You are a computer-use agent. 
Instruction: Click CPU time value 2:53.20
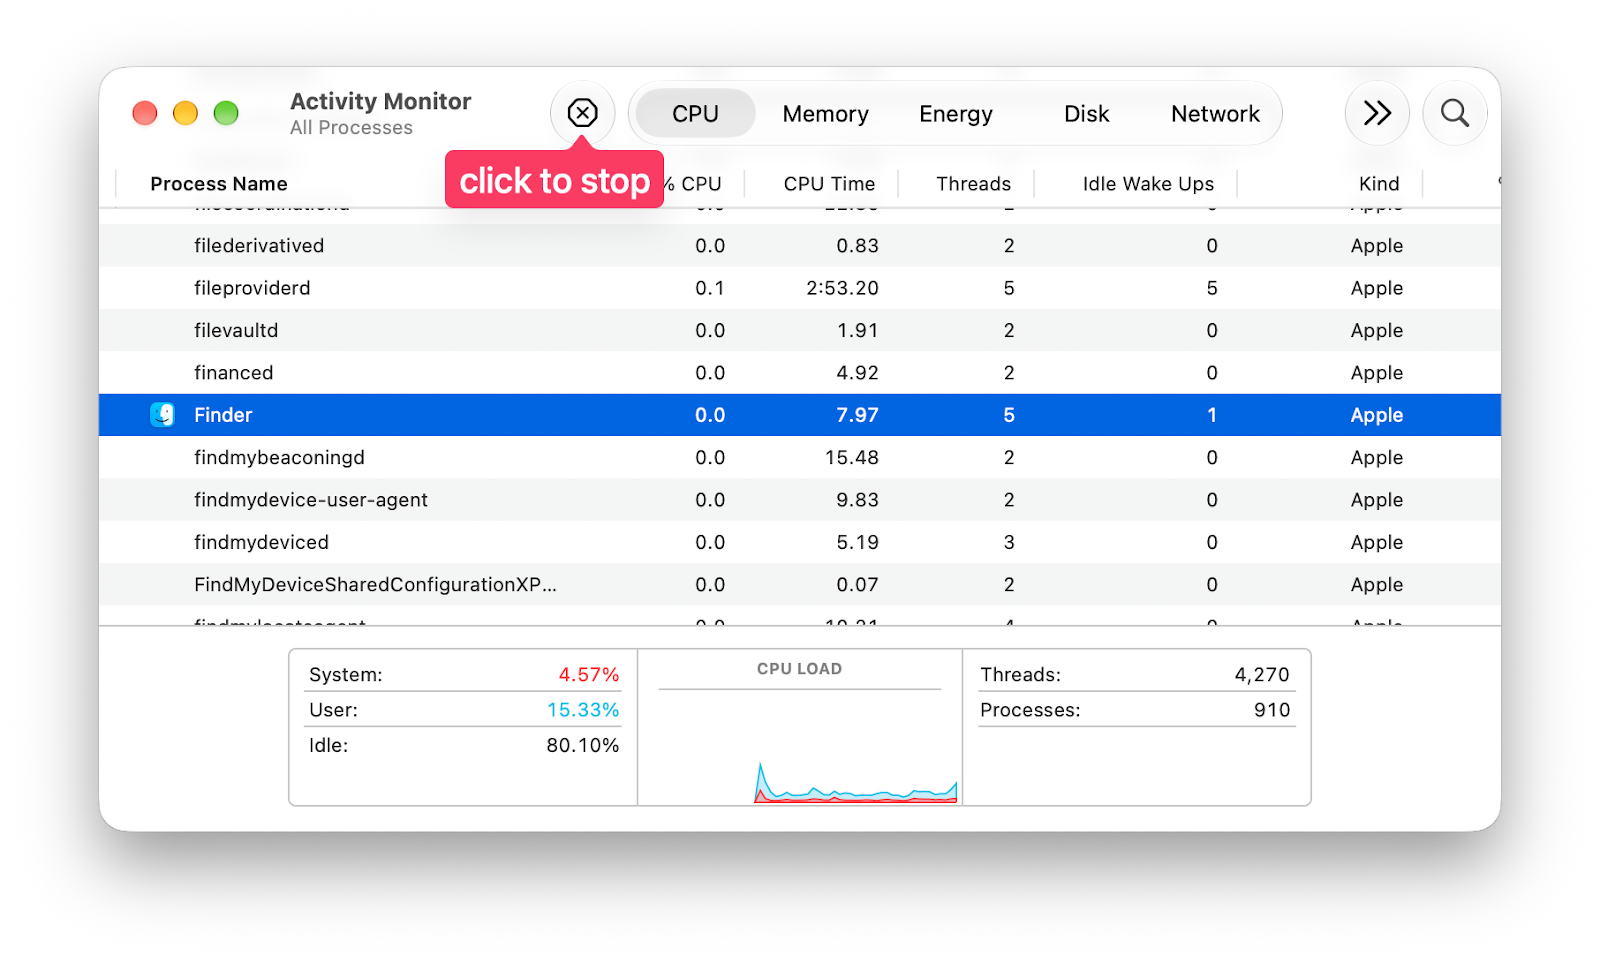[842, 288]
